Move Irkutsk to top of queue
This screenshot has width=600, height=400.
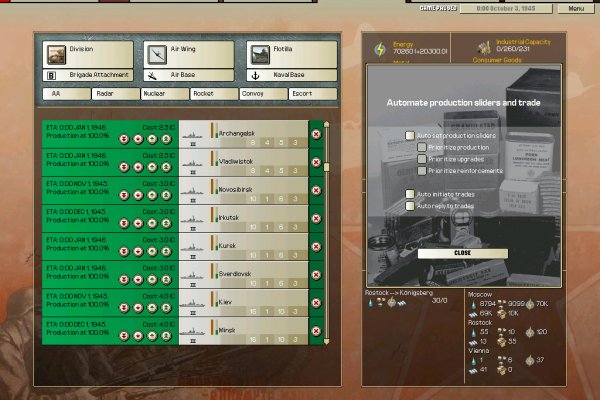[166, 223]
